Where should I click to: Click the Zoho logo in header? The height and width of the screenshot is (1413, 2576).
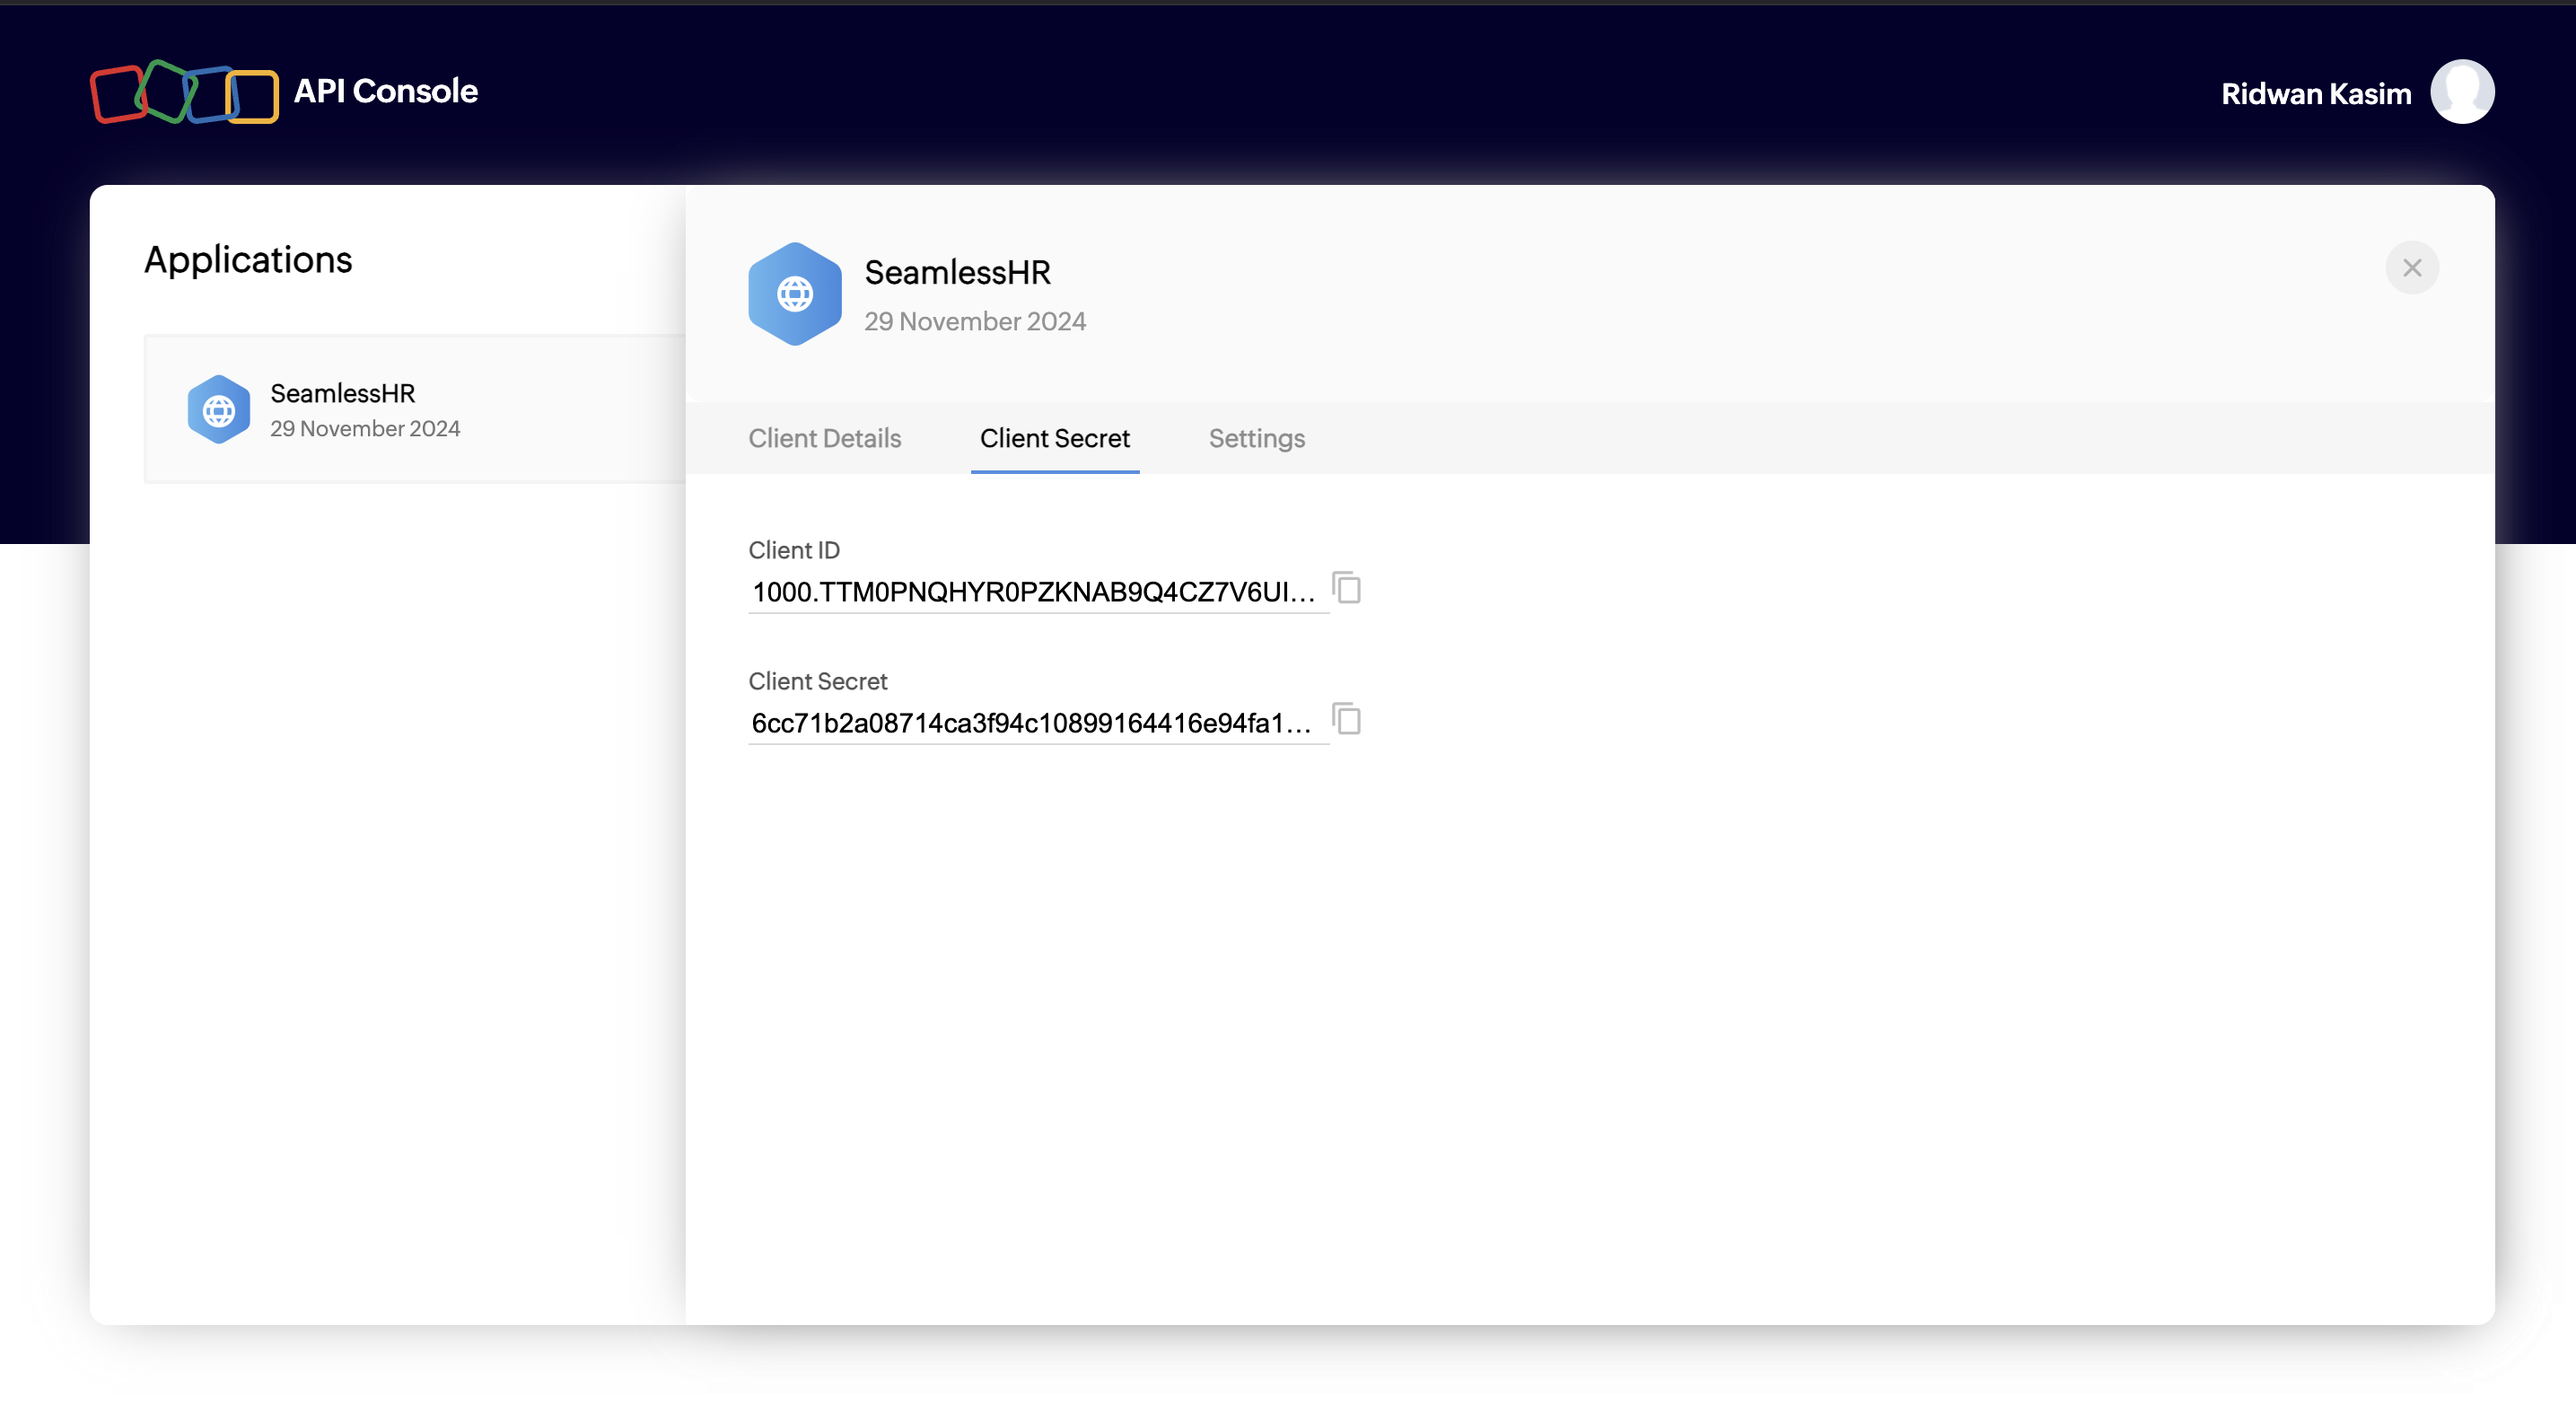click(184, 92)
